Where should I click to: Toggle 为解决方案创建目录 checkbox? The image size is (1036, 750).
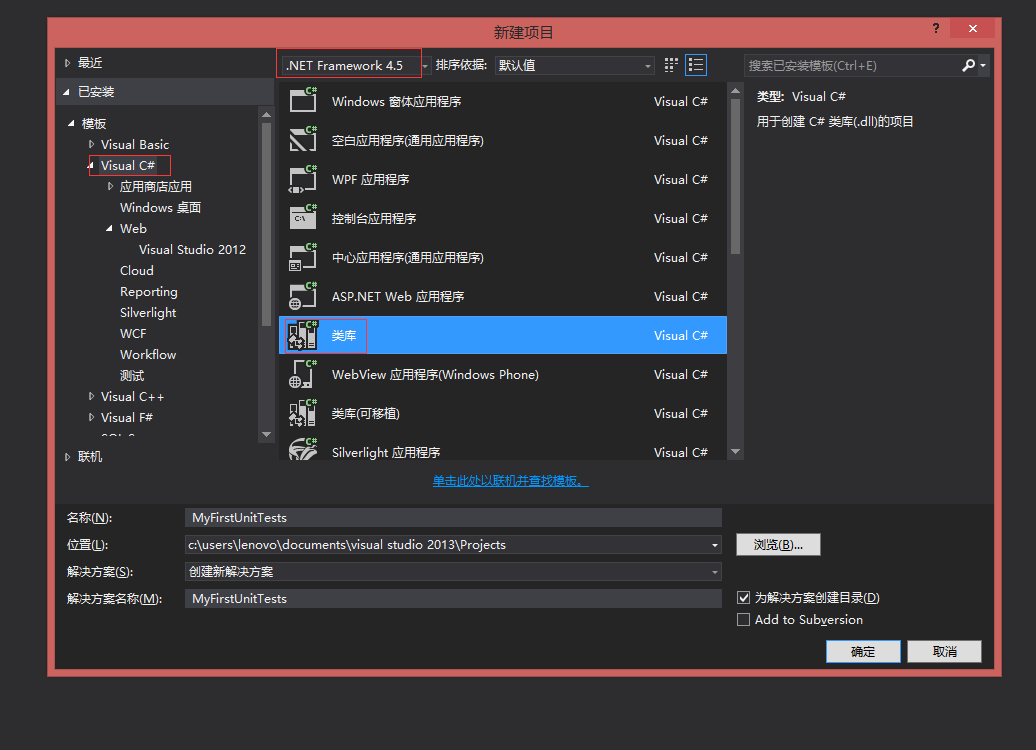coord(743,597)
